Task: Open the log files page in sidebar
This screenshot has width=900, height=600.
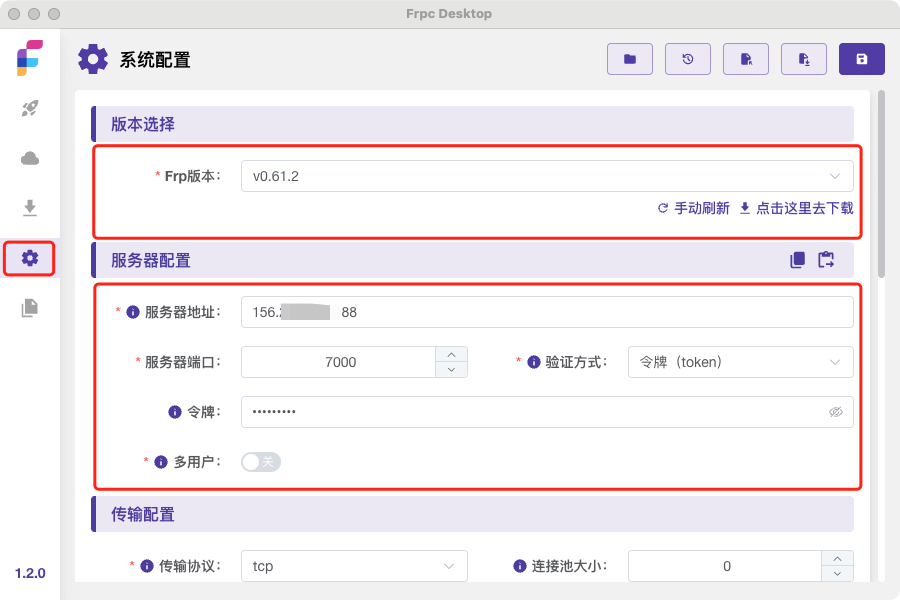Action: pos(30,308)
